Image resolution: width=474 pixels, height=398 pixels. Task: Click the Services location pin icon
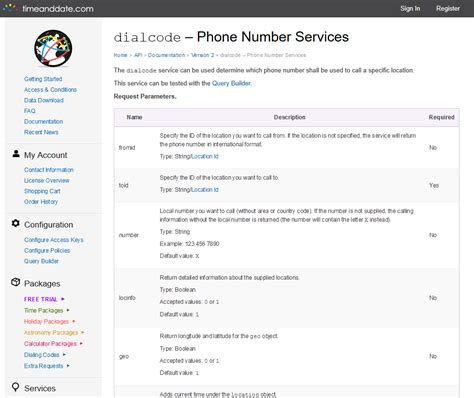15,387
